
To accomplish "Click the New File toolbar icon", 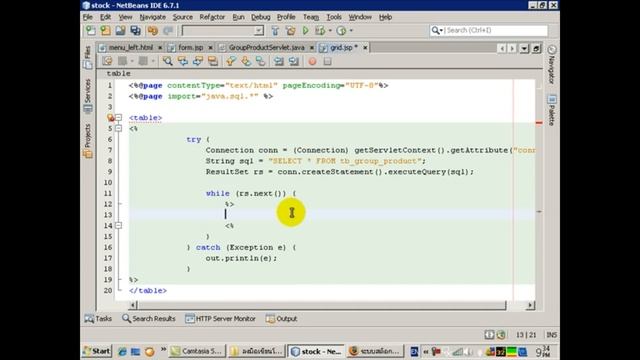I will click(90, 31).
